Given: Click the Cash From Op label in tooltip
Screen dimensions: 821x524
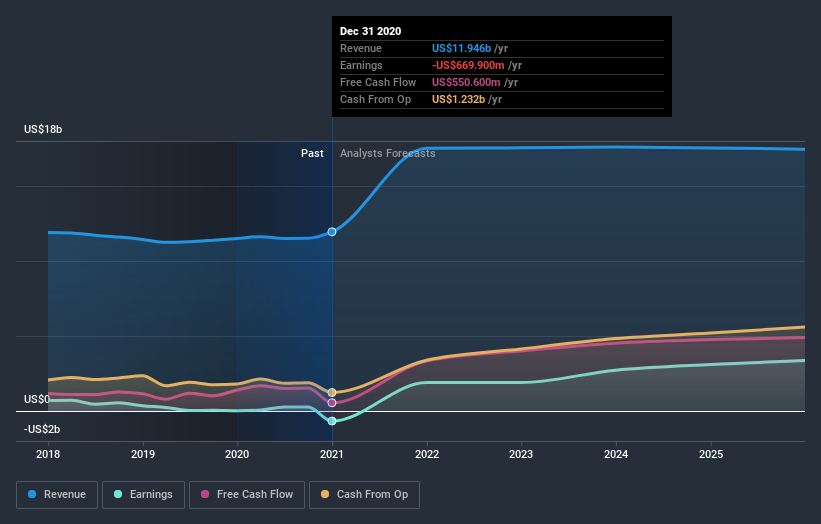Looking at the screenshot, I should tap(375, 99).
